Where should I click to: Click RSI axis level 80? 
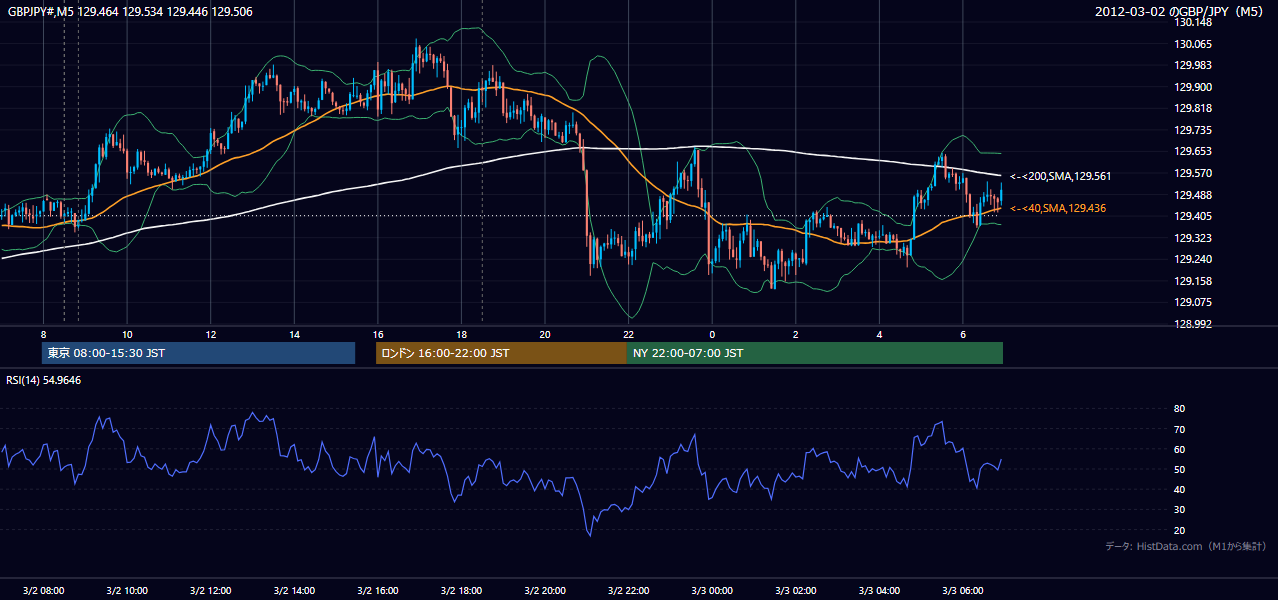coord(1179,409)
